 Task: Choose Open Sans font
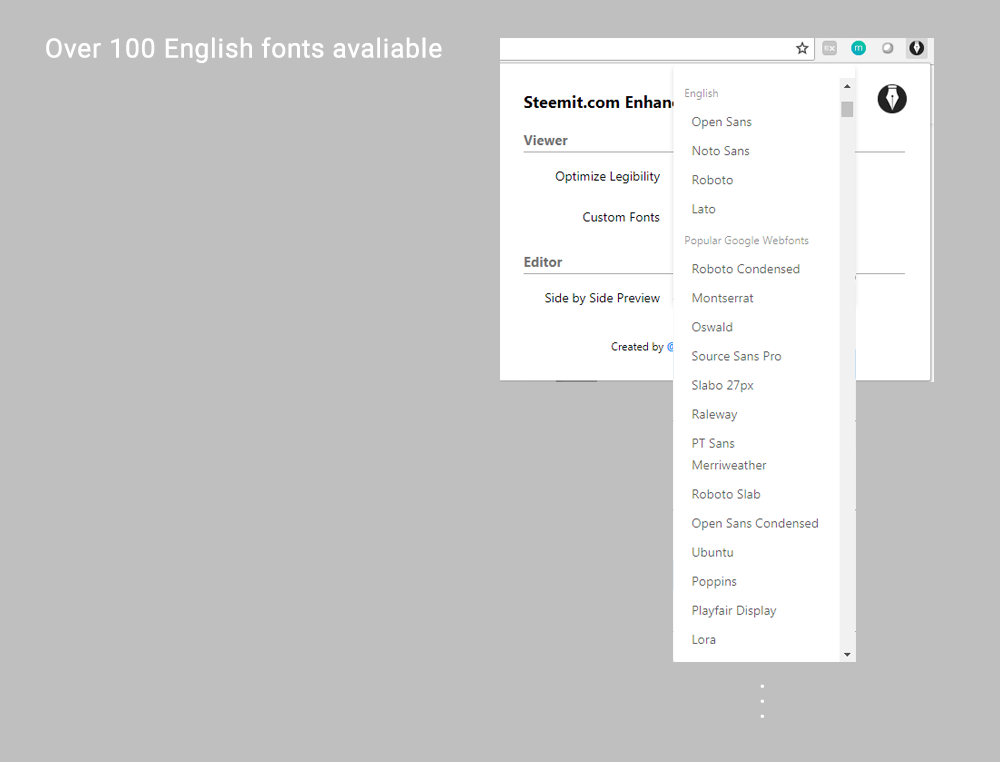[721, 122]
